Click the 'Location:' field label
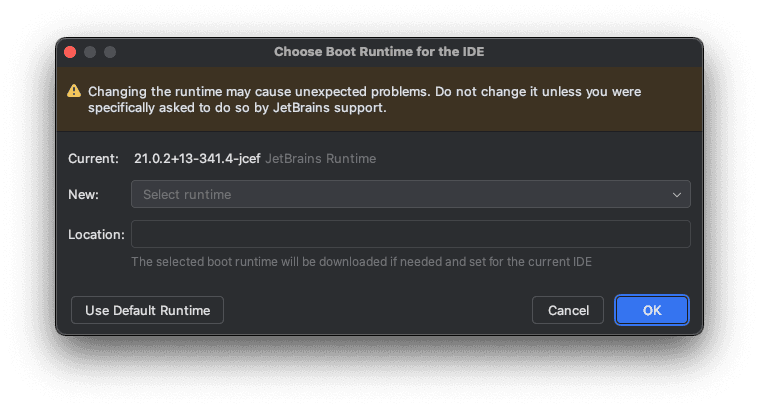Image resolution: width=759 pixels, height=409 pixels. pyautogui.click(x=96, y=234)
